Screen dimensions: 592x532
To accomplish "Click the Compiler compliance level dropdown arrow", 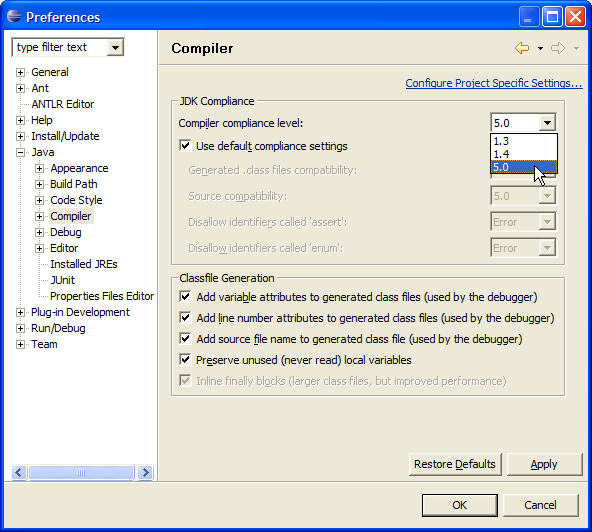I will pos(547,123).
